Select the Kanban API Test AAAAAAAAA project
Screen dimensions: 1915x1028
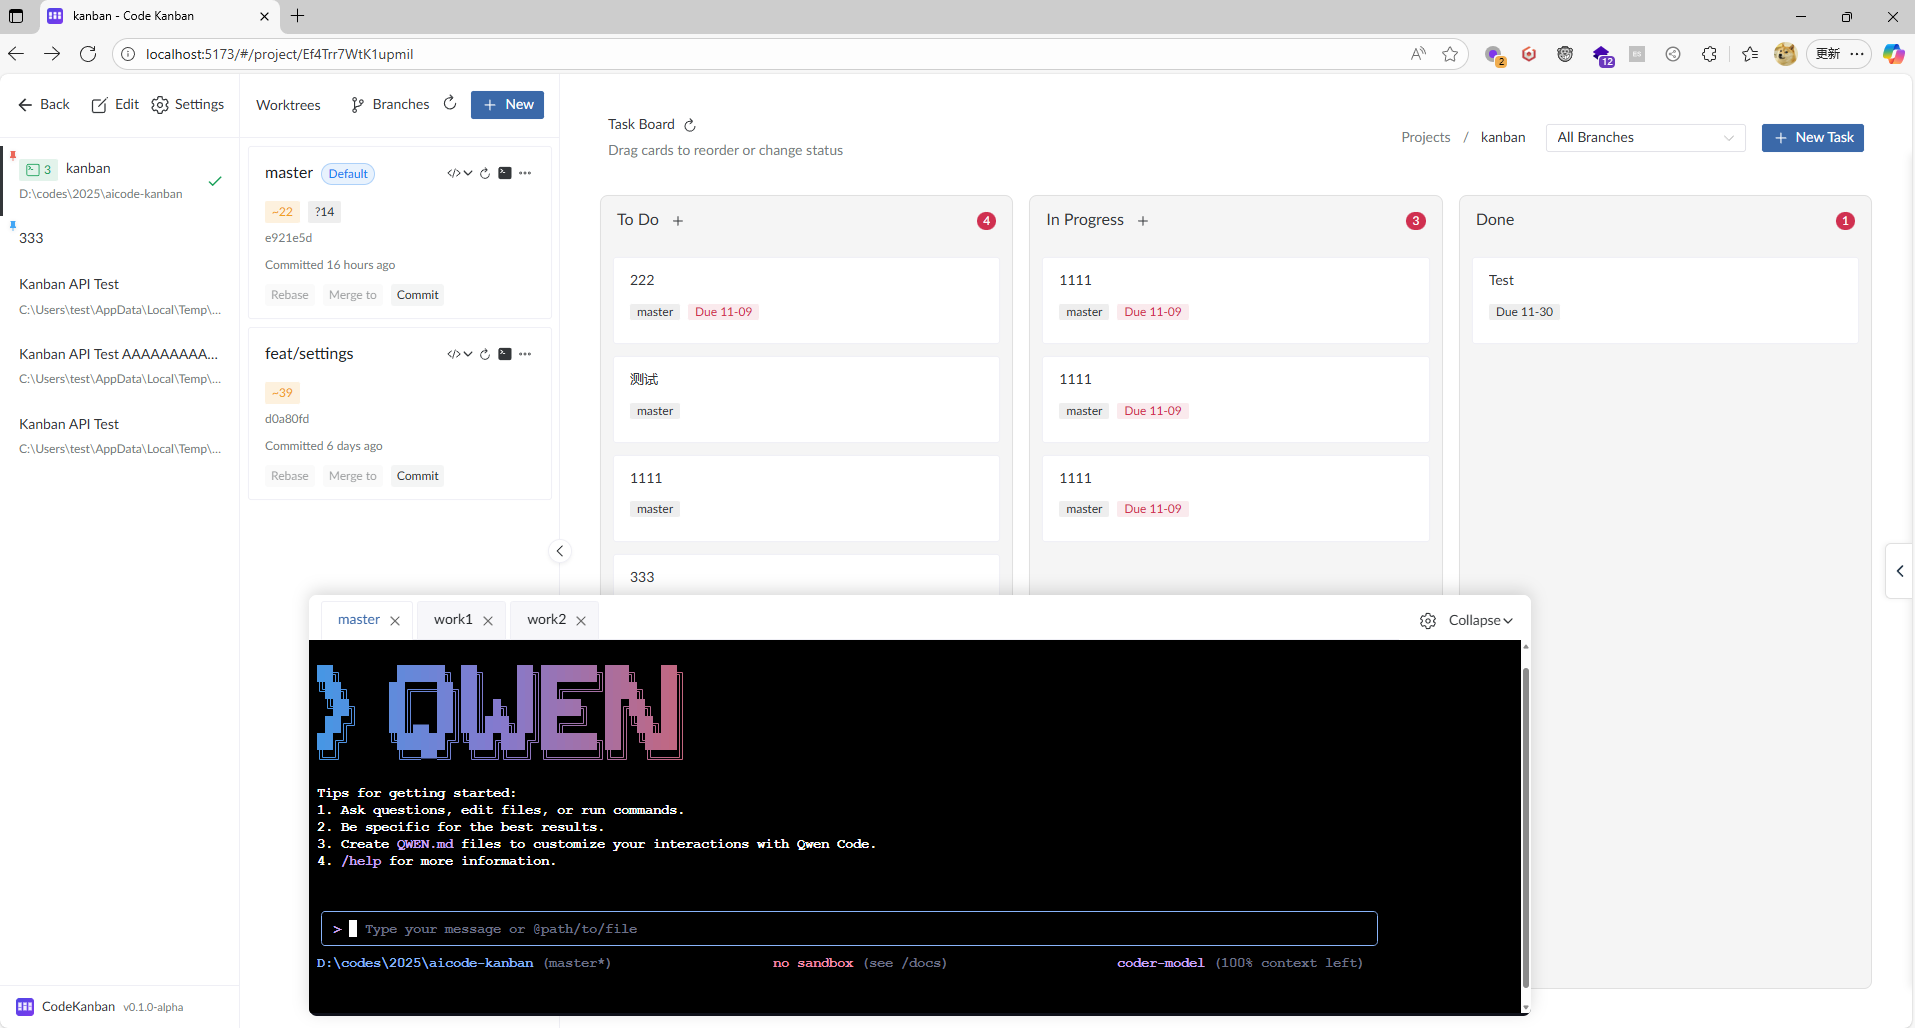pos(120,365)
